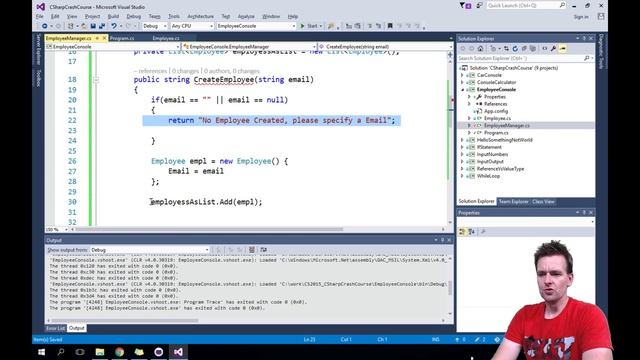The width and height of the screenshot is (640, 360).
Task: Open the Debug configuration dropdown
Action: coord(165,26)
